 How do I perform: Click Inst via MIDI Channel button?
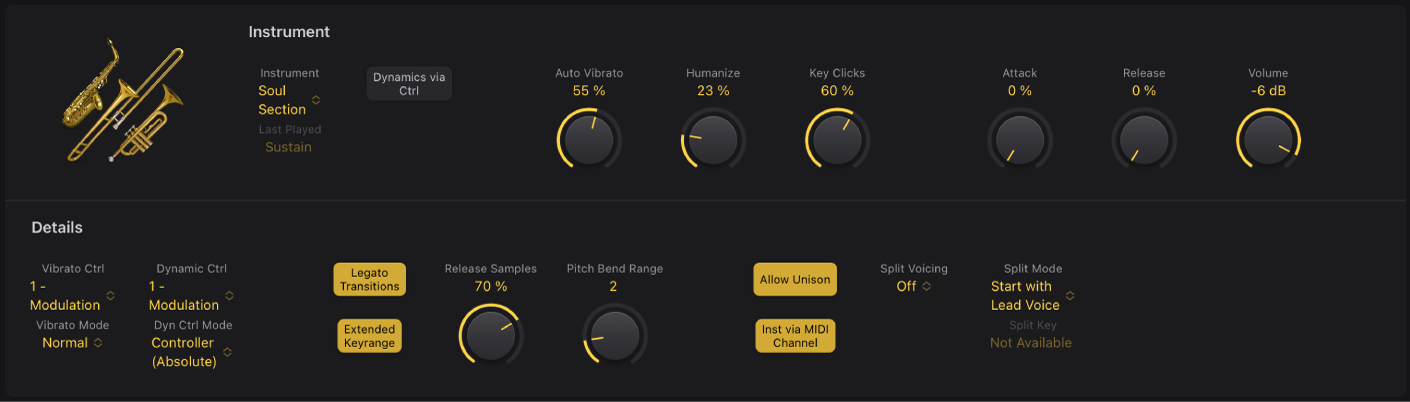pyautogui.click(x=795, y=336)
